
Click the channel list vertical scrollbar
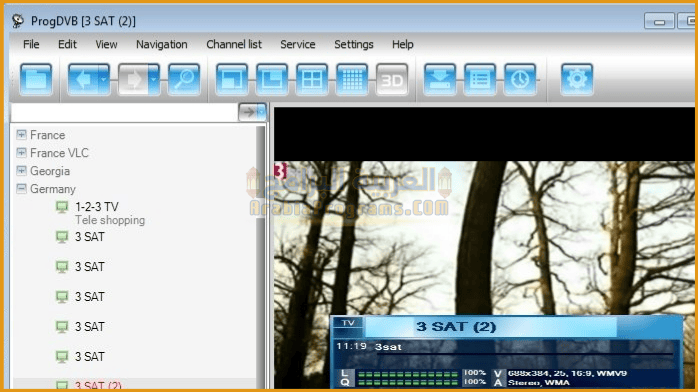point(260,257)
